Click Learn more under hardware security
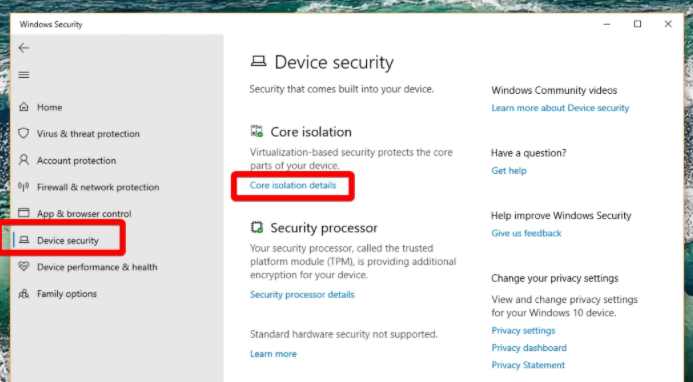This screenshot has height=382, width=693. [x=273, y=354]
